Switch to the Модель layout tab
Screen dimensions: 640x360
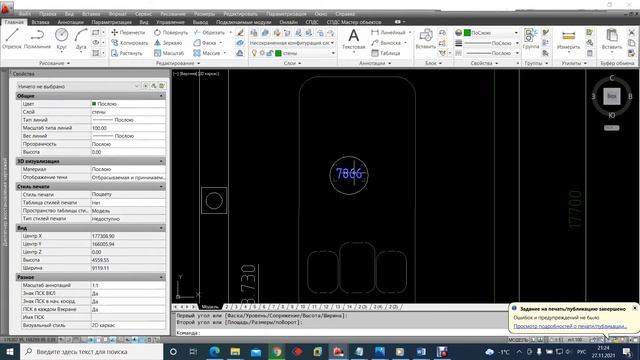[210, 307]
